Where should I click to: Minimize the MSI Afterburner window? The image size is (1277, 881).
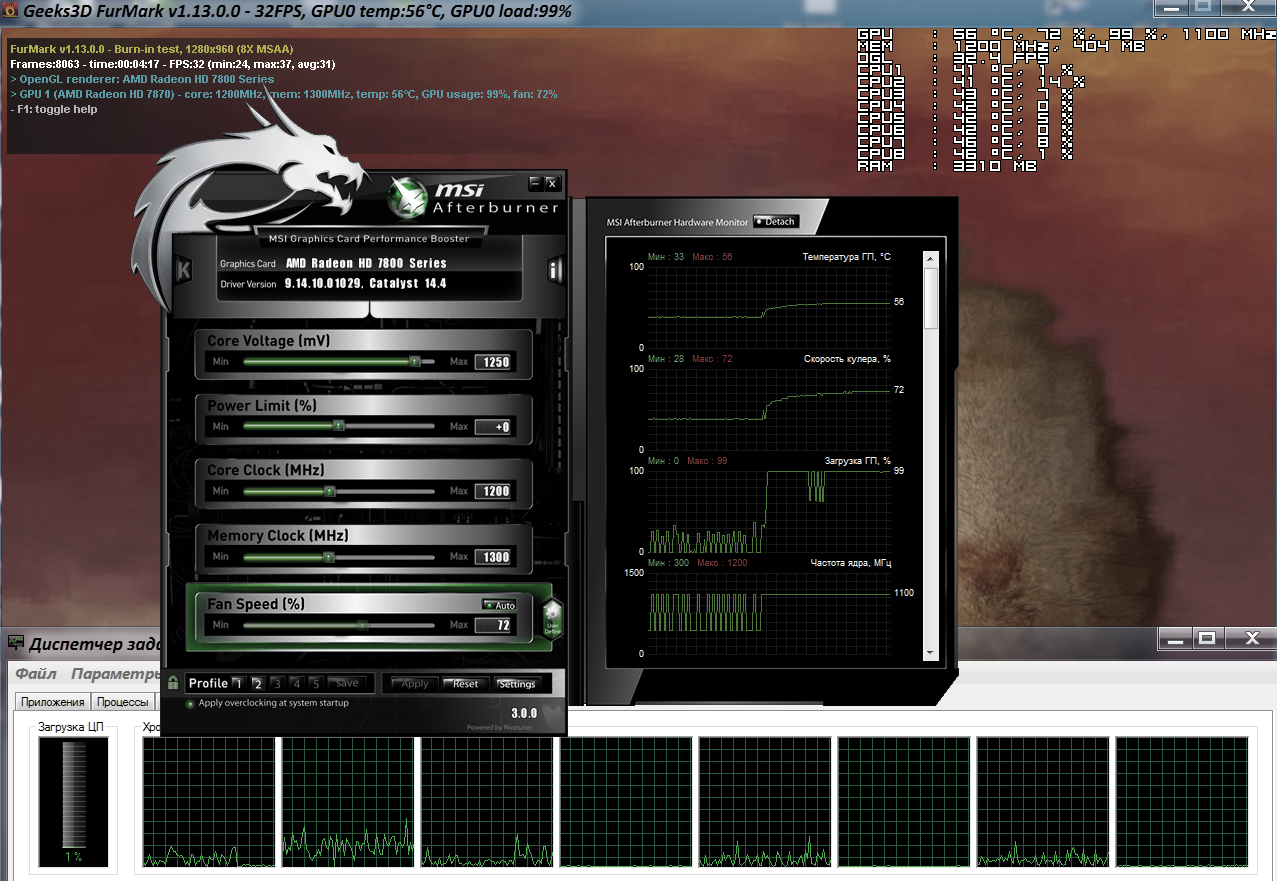click(x=535, y=184)
